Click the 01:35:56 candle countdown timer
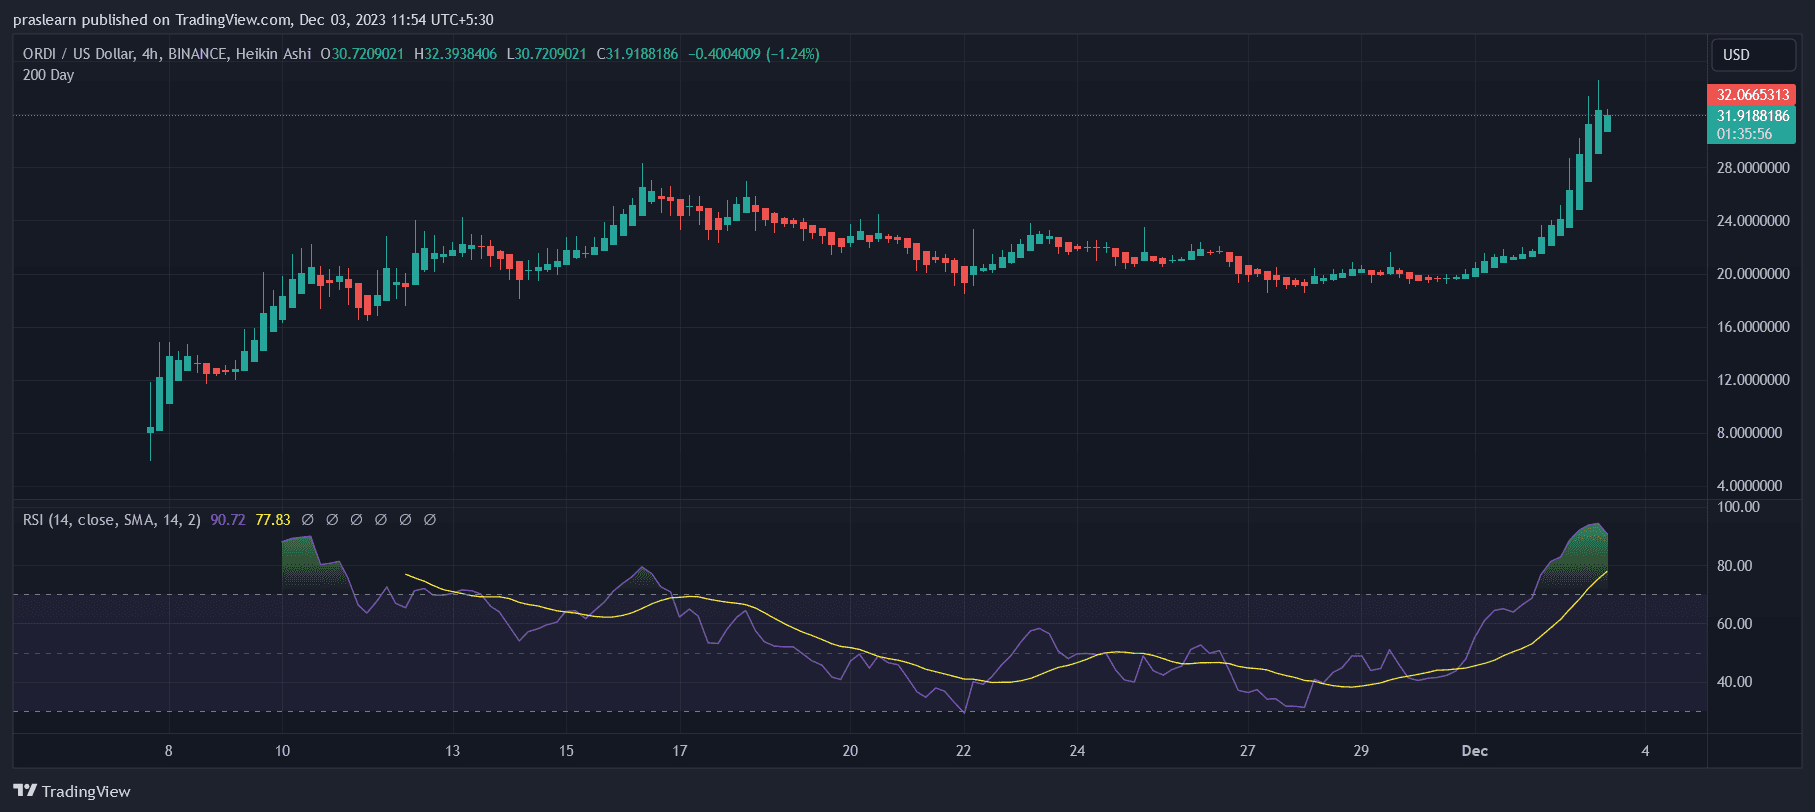This screenshot has height=812, width=1815. [1744, 134]
